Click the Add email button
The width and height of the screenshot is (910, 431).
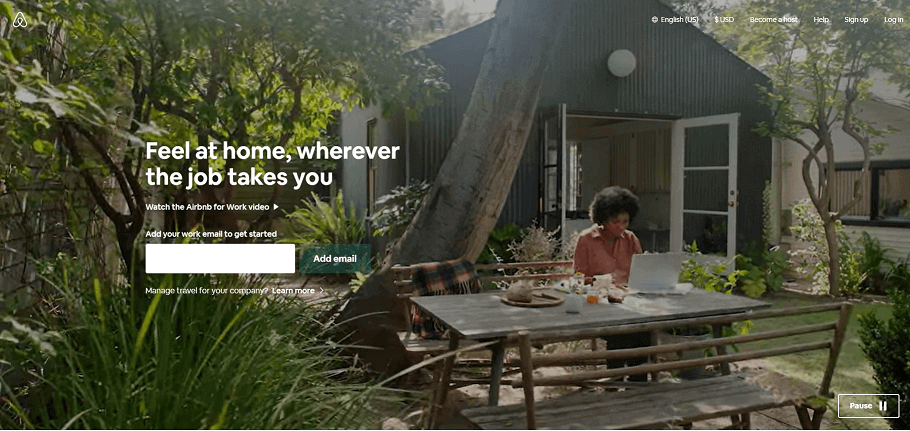coord(335,259)
